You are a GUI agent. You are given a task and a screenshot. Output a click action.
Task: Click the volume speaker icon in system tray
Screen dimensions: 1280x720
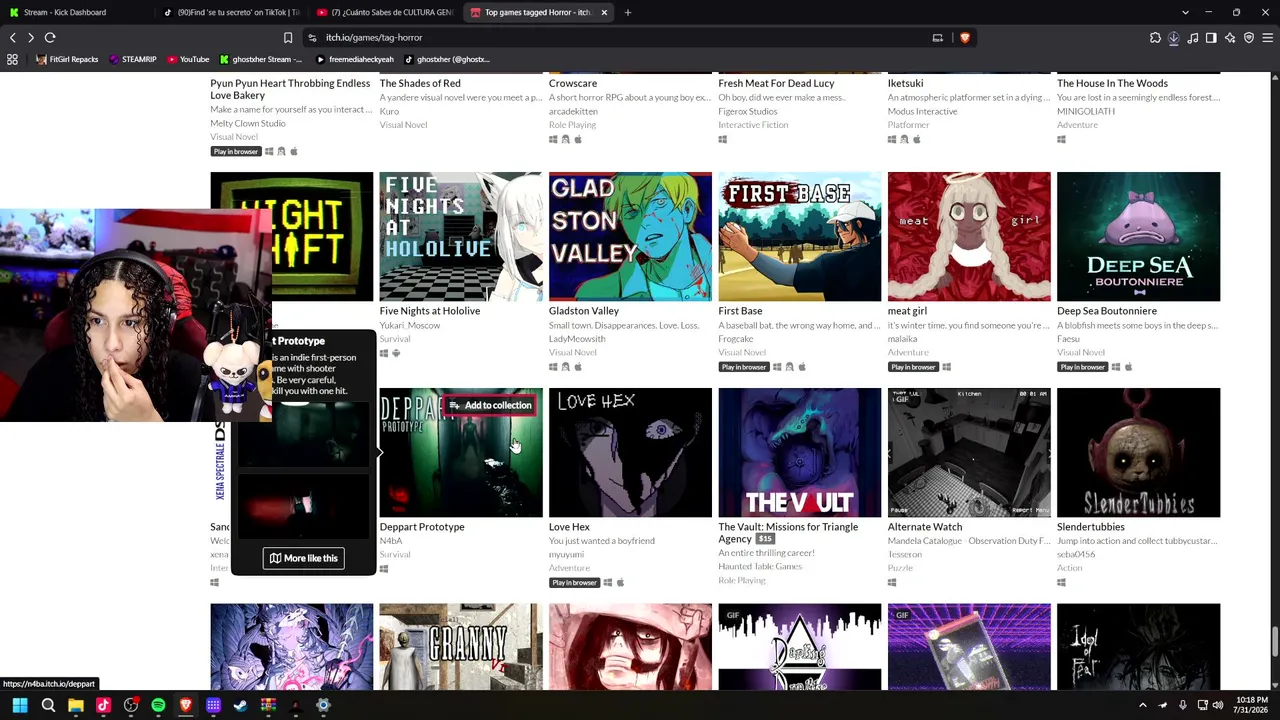(x=1217, y=706)
